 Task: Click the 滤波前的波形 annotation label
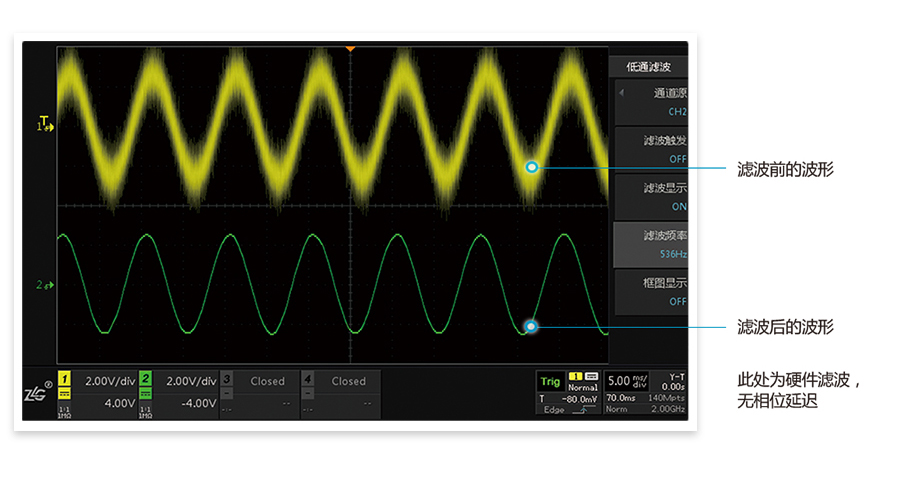tap(785, 169)
